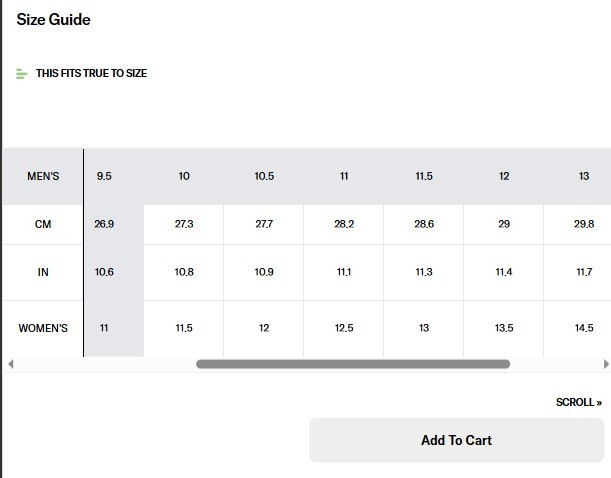Select men's size 13 header cell
611x478 pixels.
point(584,176)
